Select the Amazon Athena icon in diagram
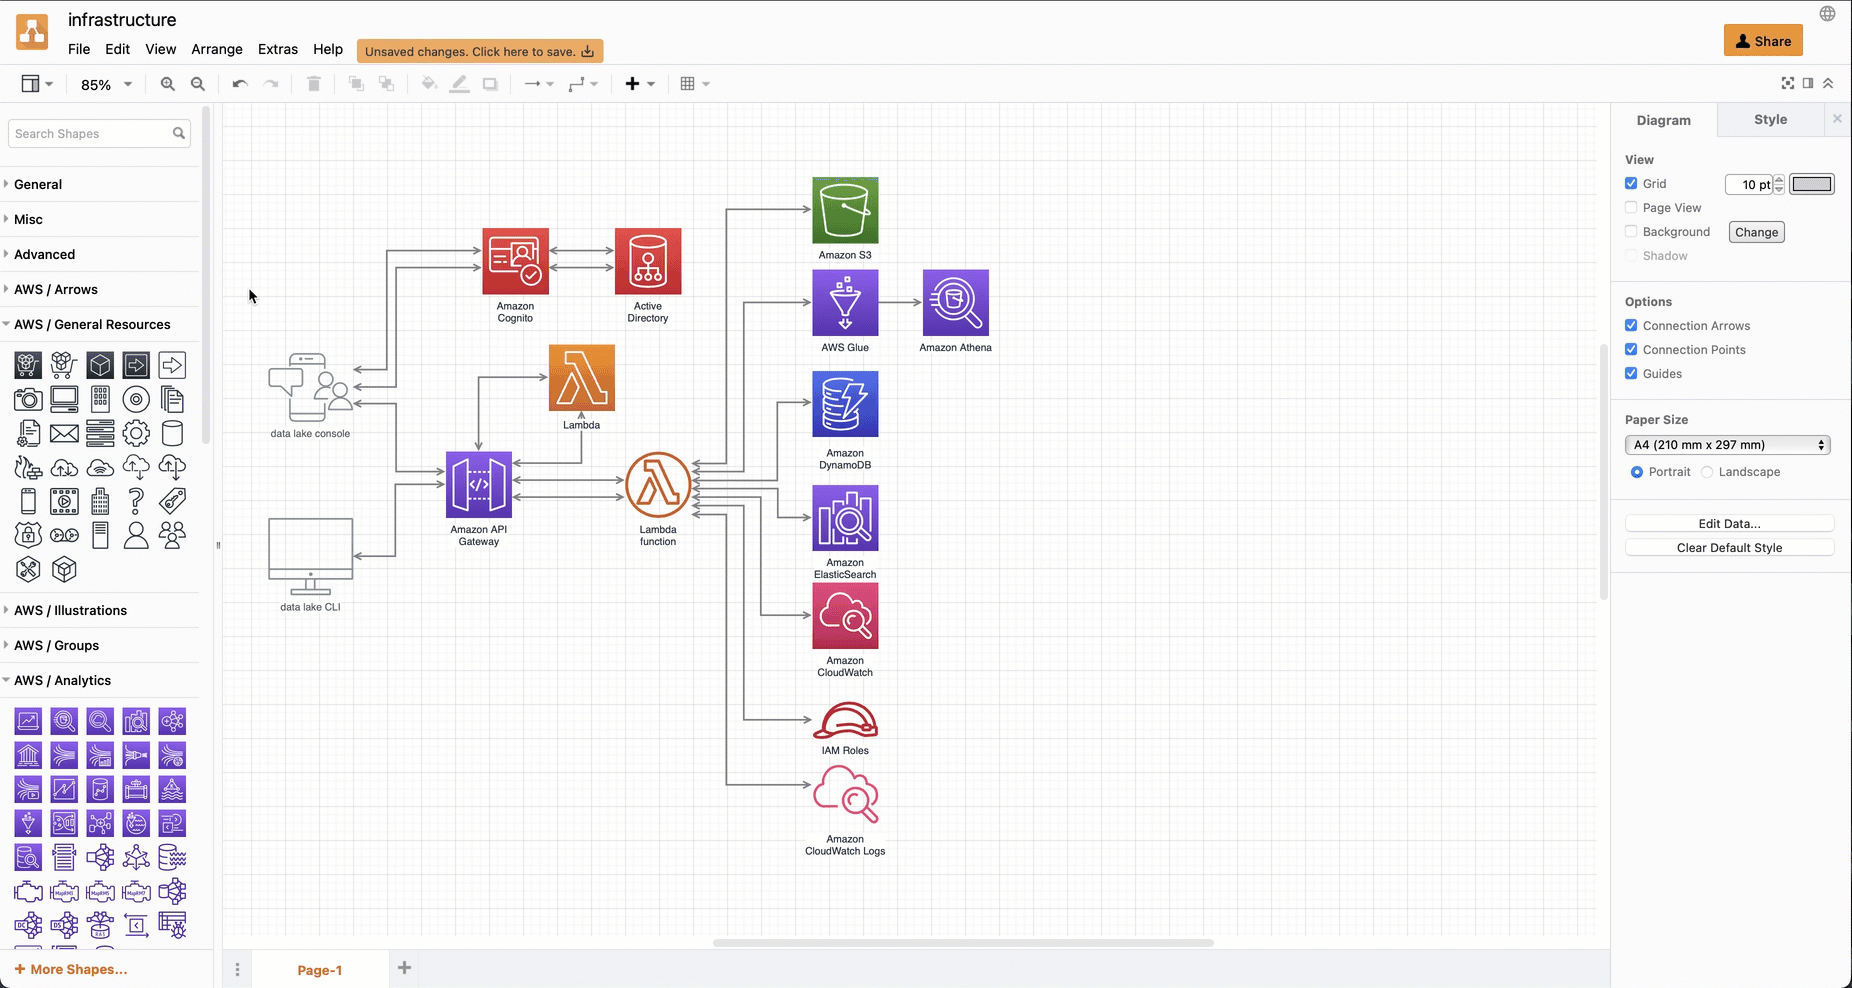 (955, 303)
